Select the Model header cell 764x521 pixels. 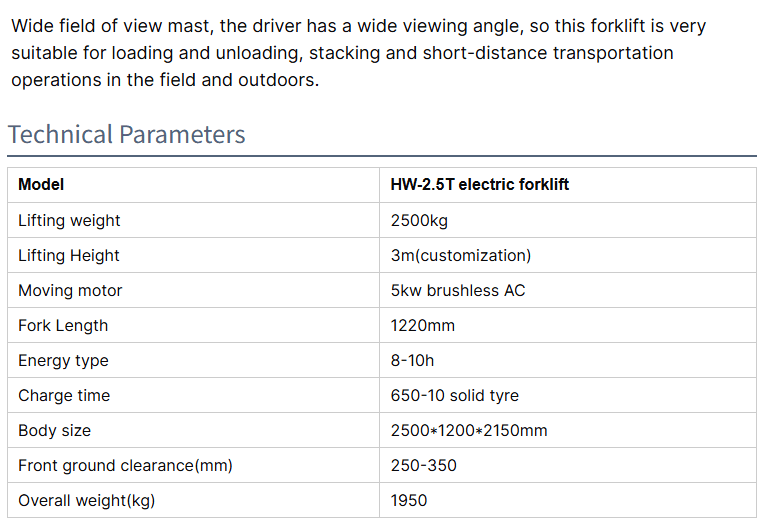point(41,185)
